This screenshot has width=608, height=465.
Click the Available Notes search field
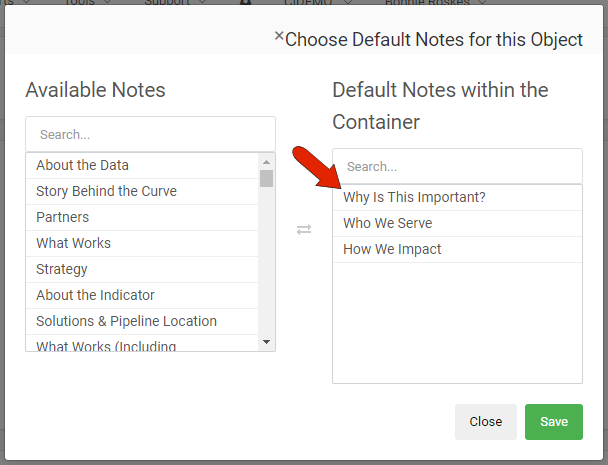coord(150,134)
